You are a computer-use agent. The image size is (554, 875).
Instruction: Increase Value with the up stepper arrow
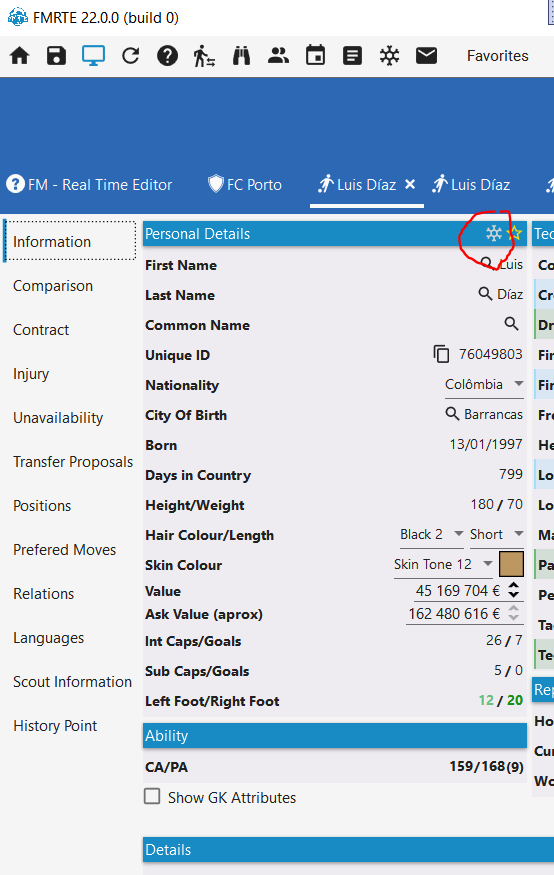[514, 585]
